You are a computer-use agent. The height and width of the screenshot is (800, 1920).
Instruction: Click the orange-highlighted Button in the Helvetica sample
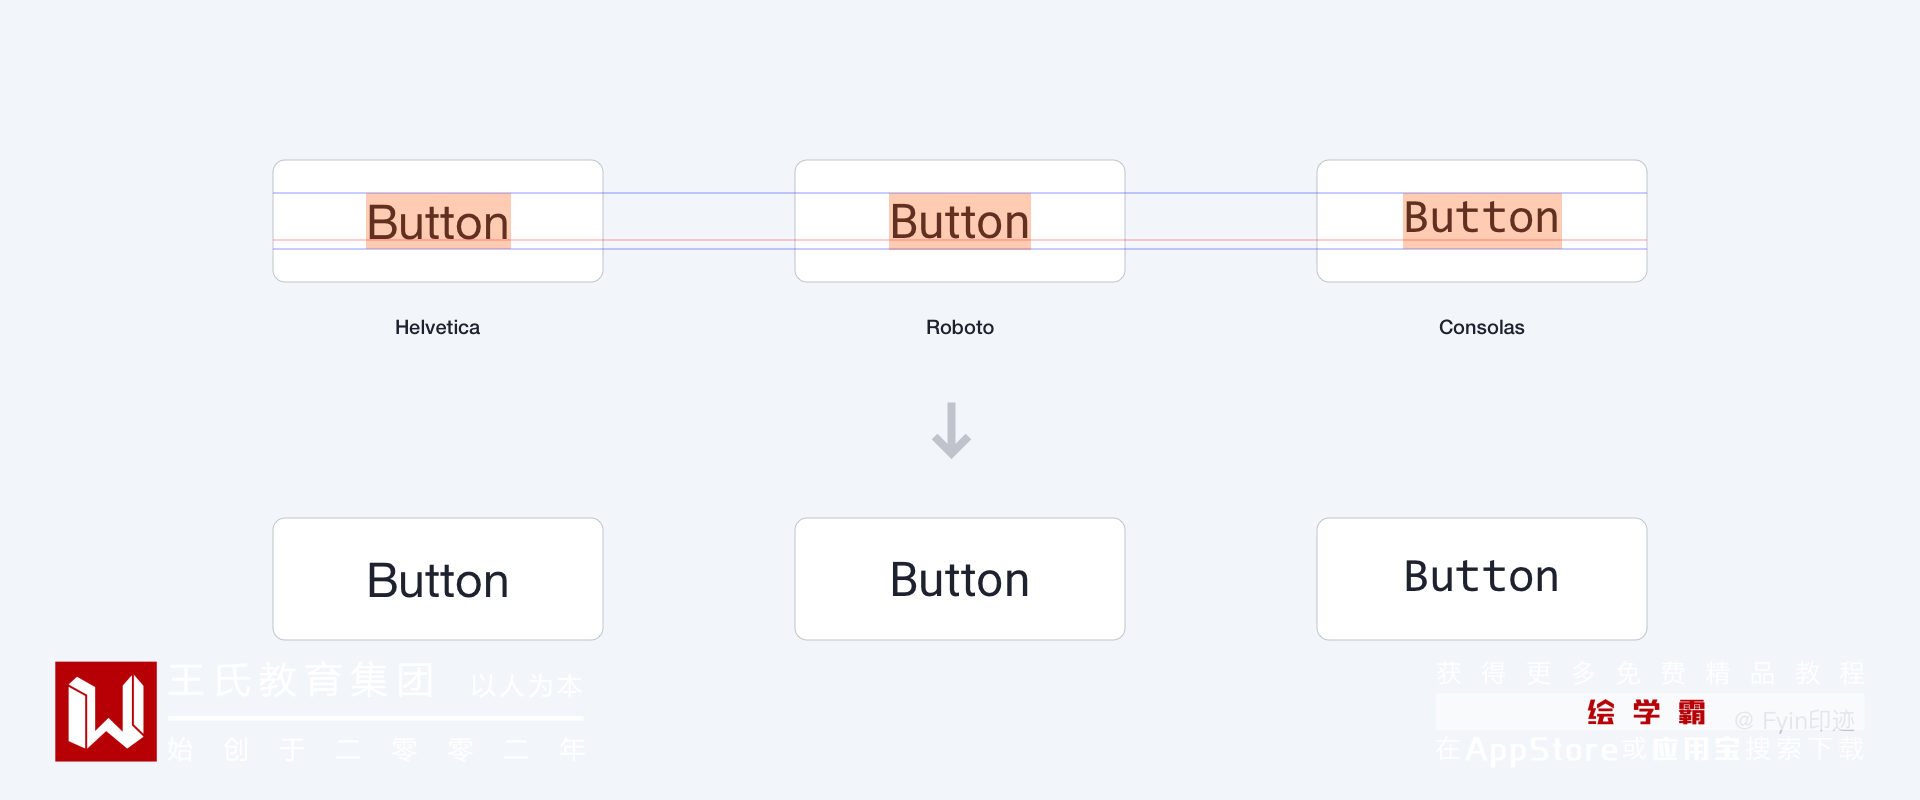438,221
